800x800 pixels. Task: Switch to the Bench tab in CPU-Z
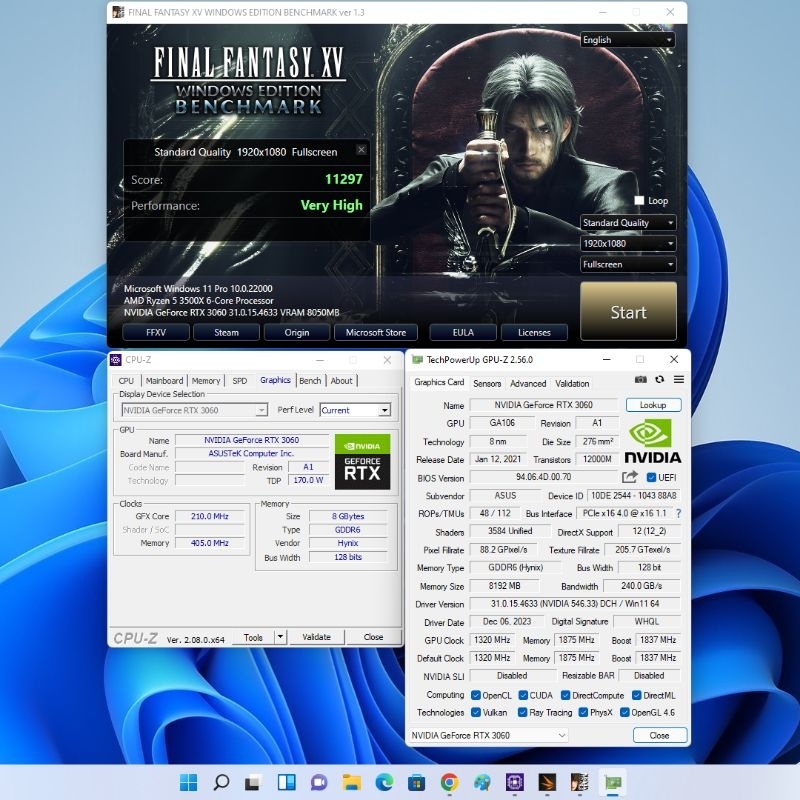(x=310, y=381)
